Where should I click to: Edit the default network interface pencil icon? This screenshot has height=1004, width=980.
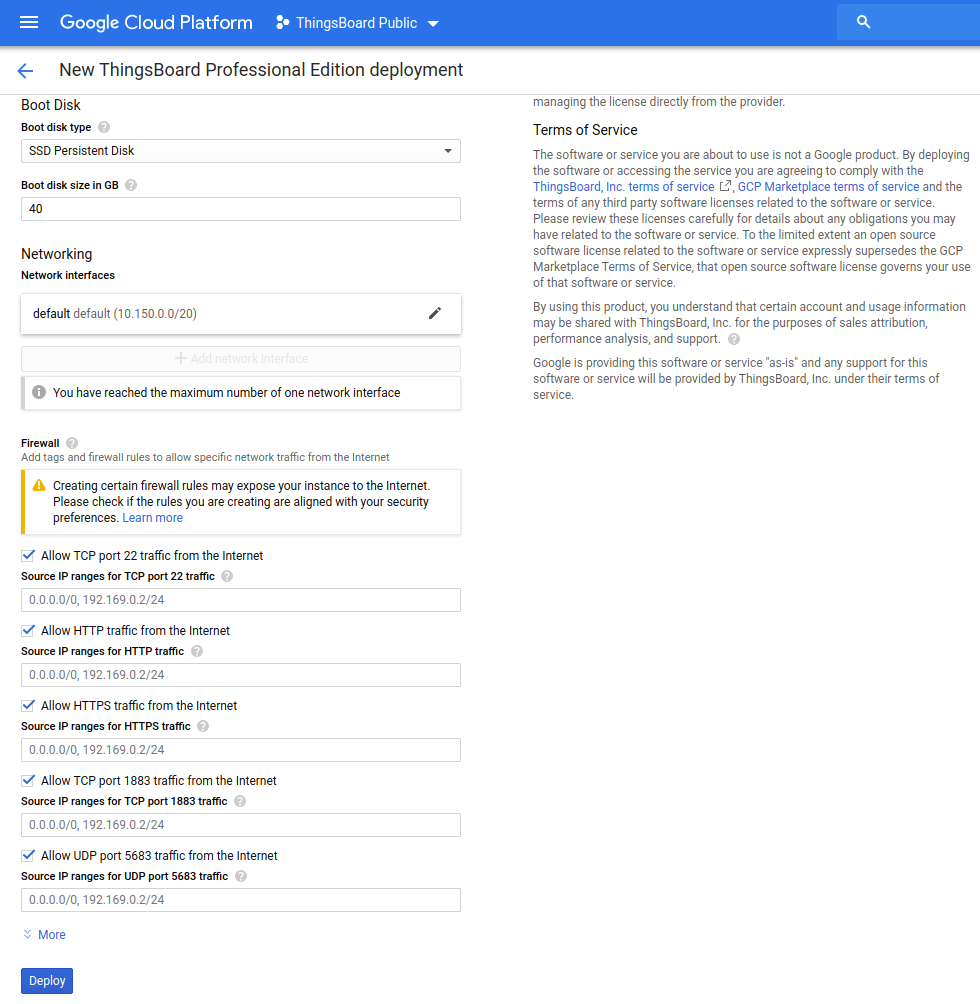coord(435,313)
